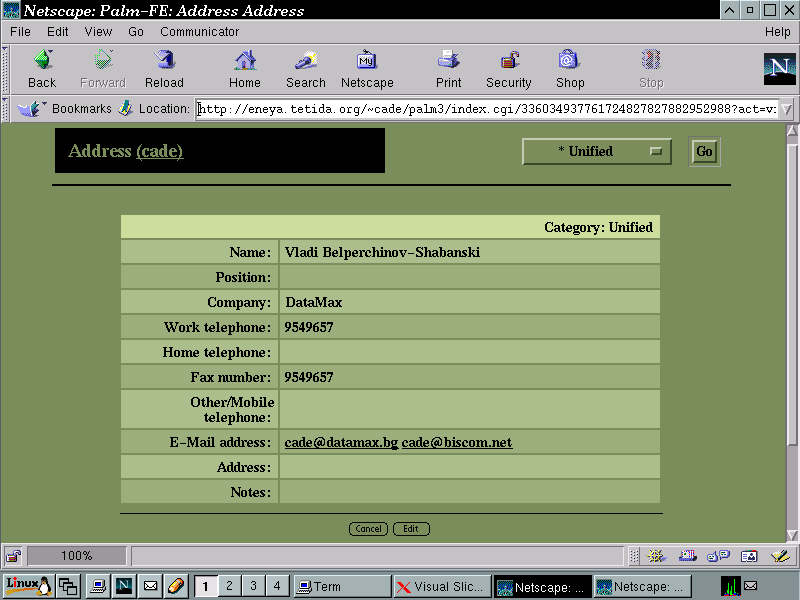
Task: Print the page using Print icon
Action: [x=448, y=69]
